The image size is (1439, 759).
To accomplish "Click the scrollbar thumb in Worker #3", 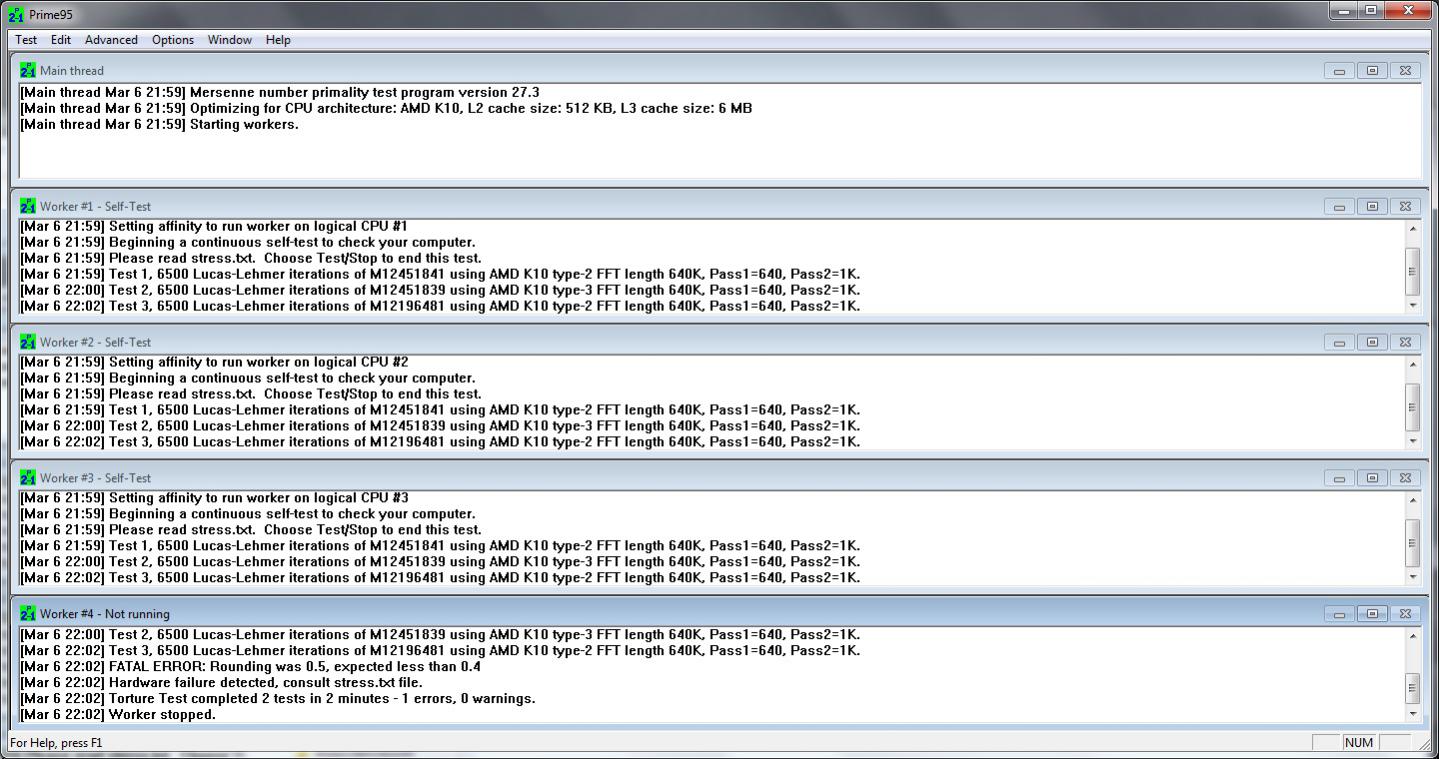I will coord(1412,542).
